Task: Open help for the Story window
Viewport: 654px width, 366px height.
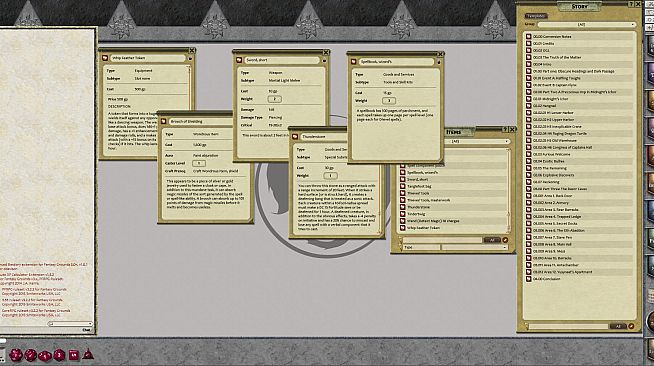Action: coord(631,4)
